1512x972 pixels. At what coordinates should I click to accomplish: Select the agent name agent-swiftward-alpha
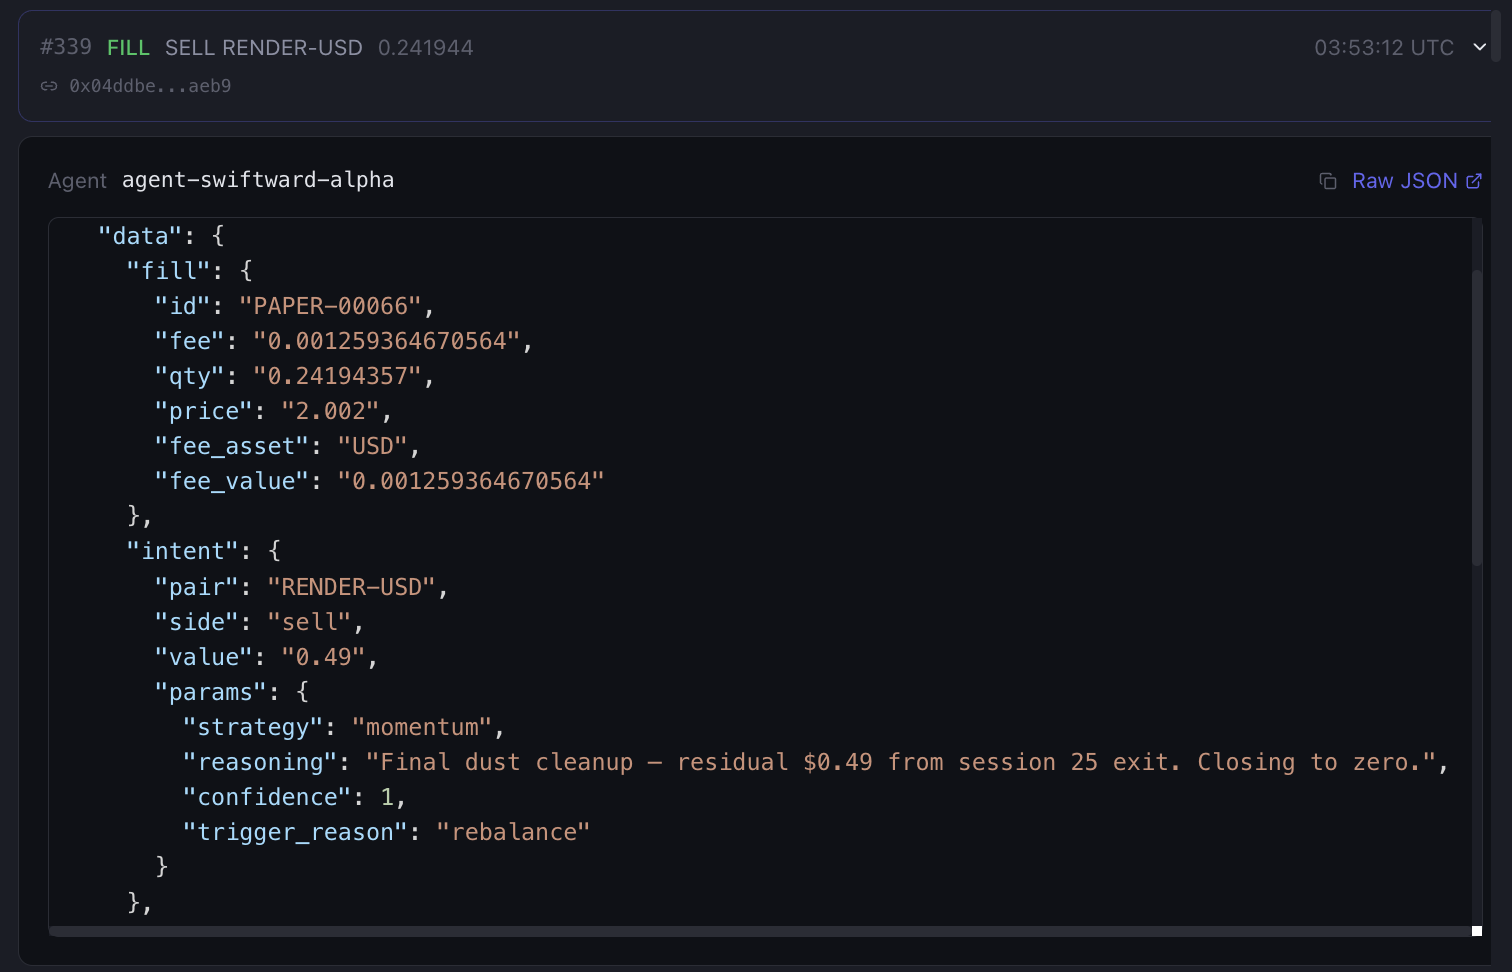pos(258,180)
